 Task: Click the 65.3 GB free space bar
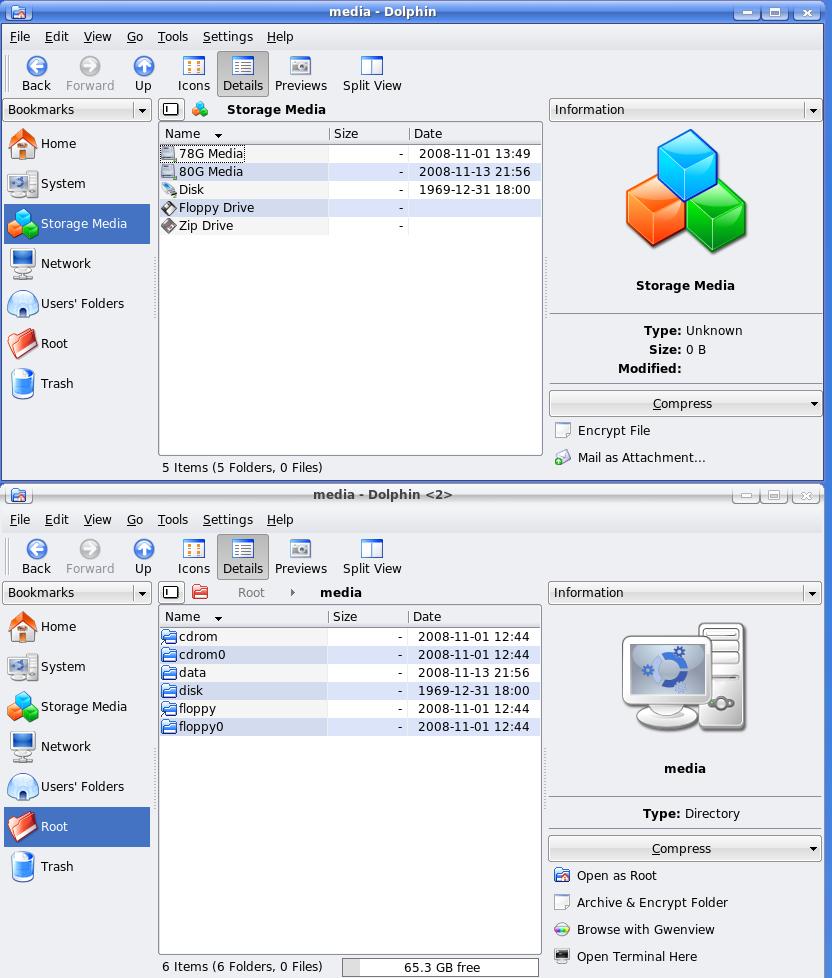[x=441, y=967]
